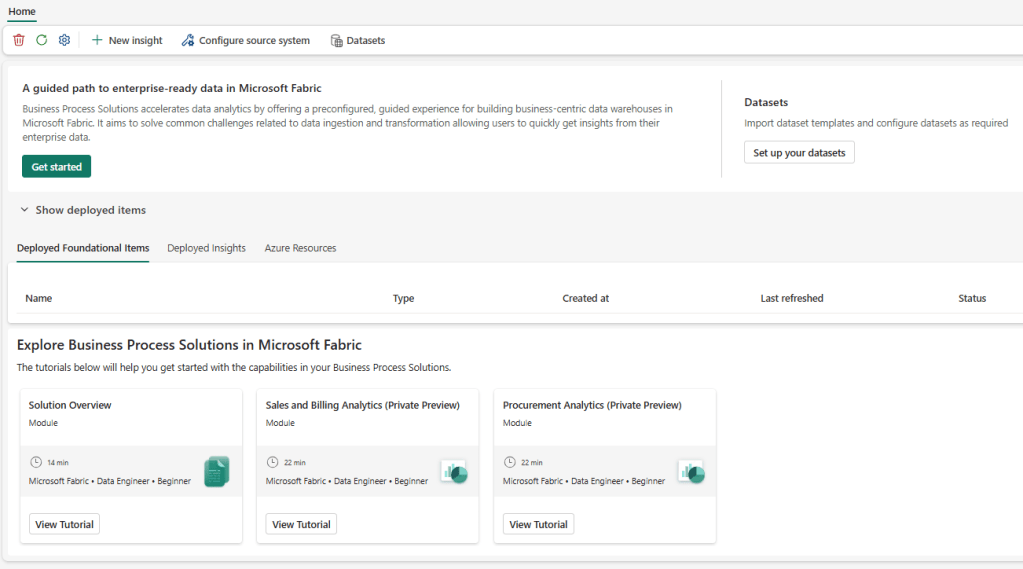1023x569 pixels.
Task: Click Set up your datasets button
Action: click(x=799, y=153)
